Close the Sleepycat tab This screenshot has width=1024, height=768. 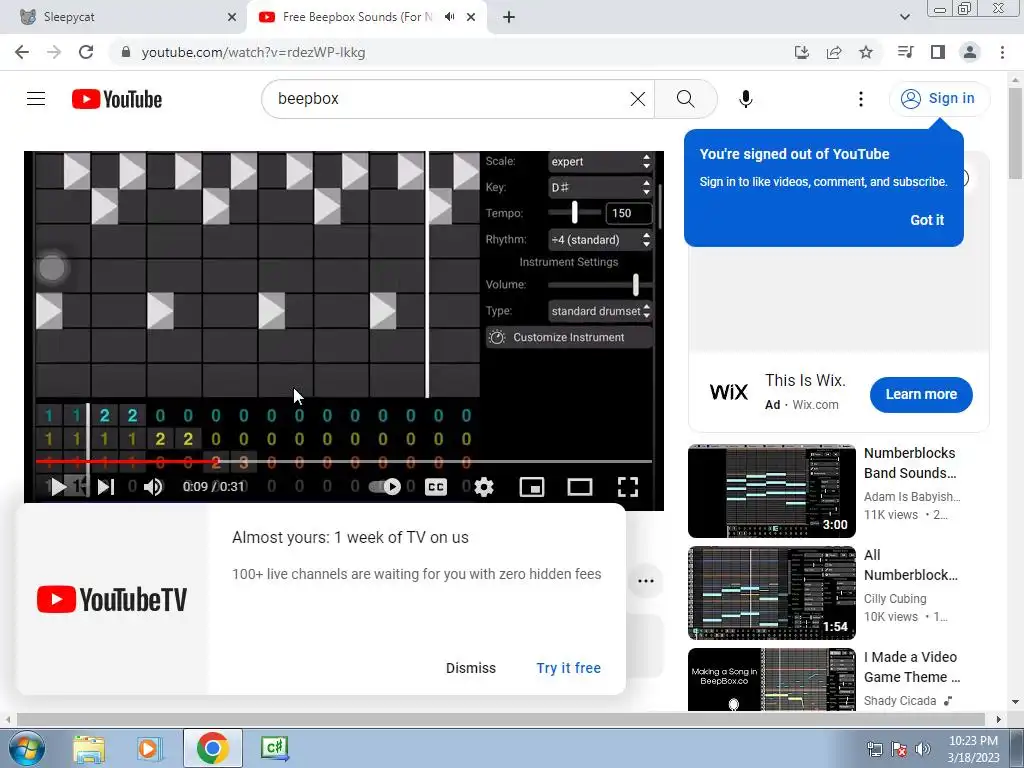point(232,17)
